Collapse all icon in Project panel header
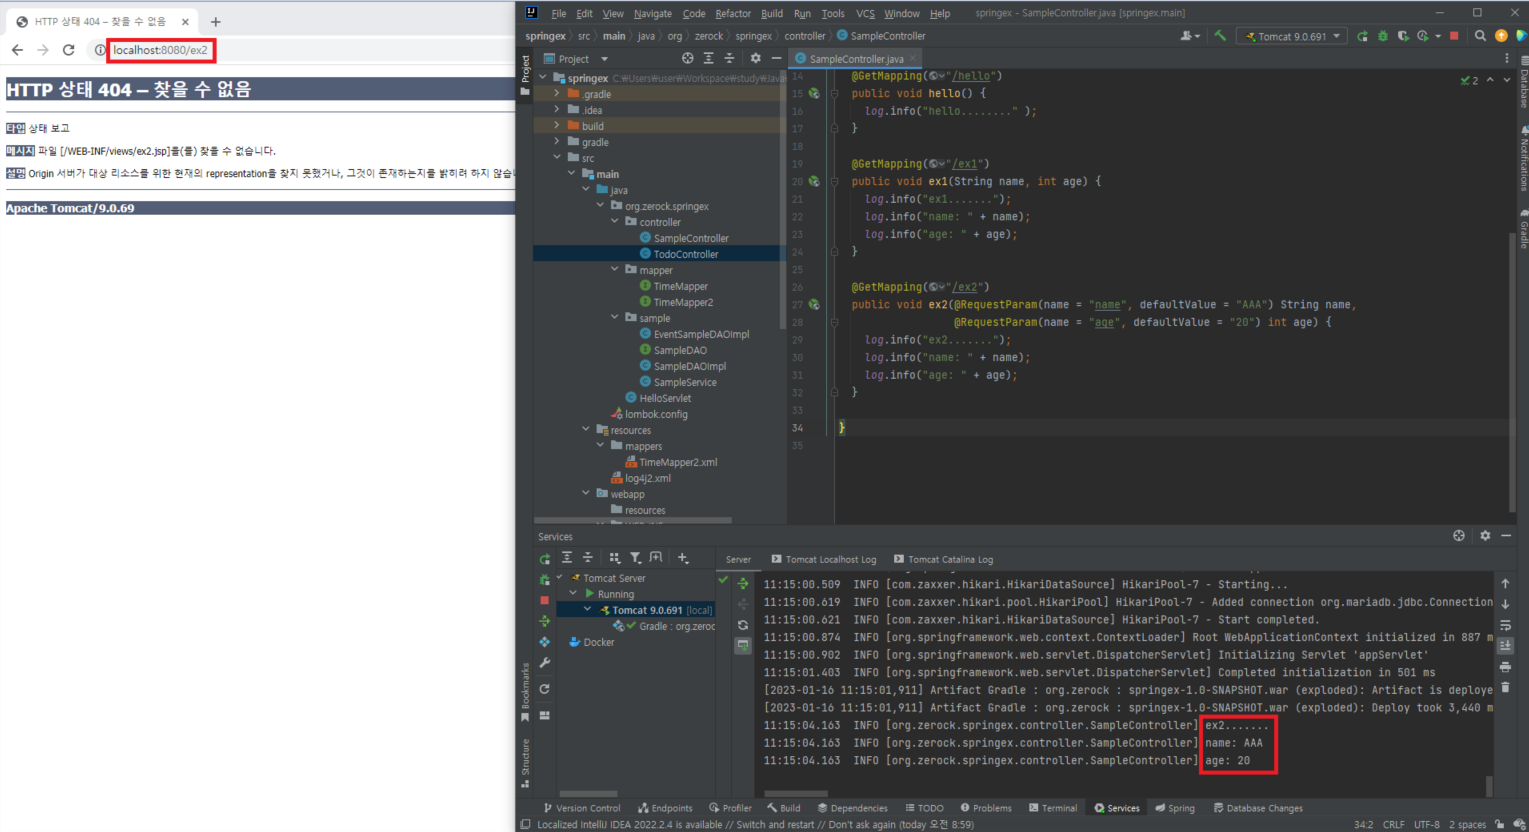Image resolution: width=1529 pixels, height=832 pixels. (729, 58)
